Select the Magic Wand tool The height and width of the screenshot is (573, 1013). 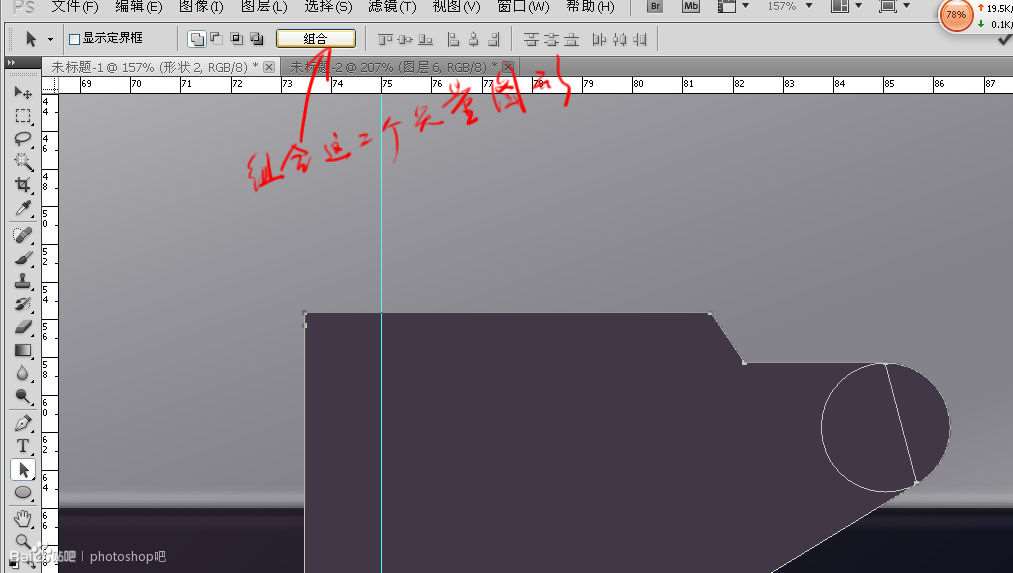pyautogui.click(x=23, y=161)
